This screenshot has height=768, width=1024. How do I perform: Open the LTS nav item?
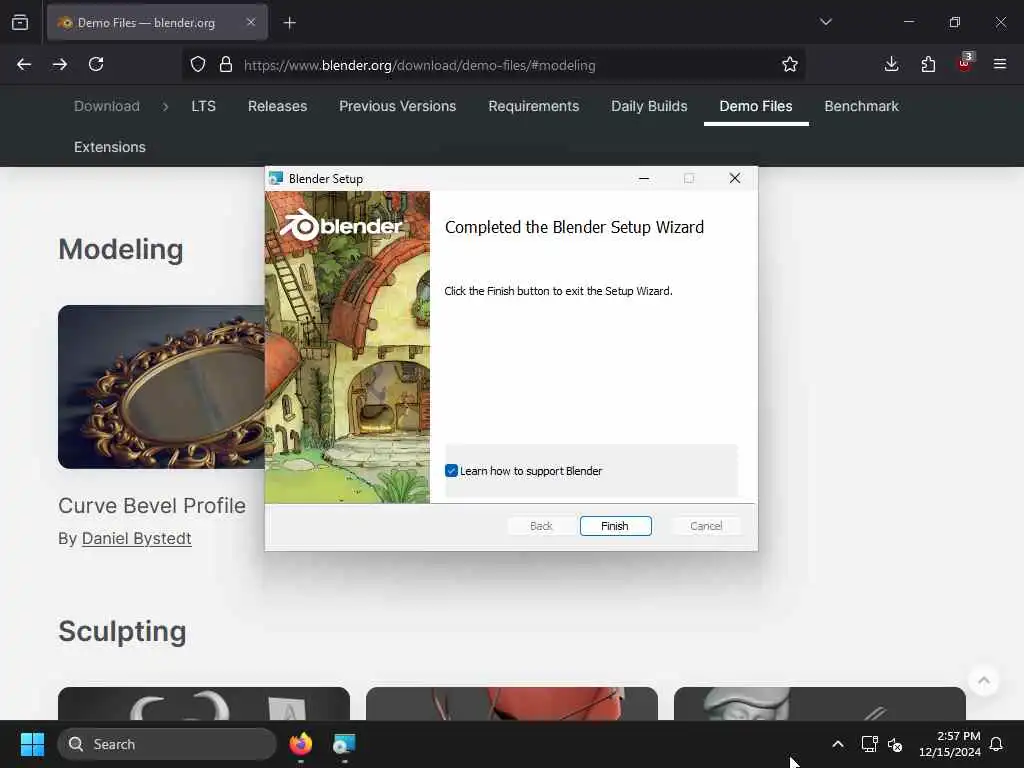coord(203,106)
